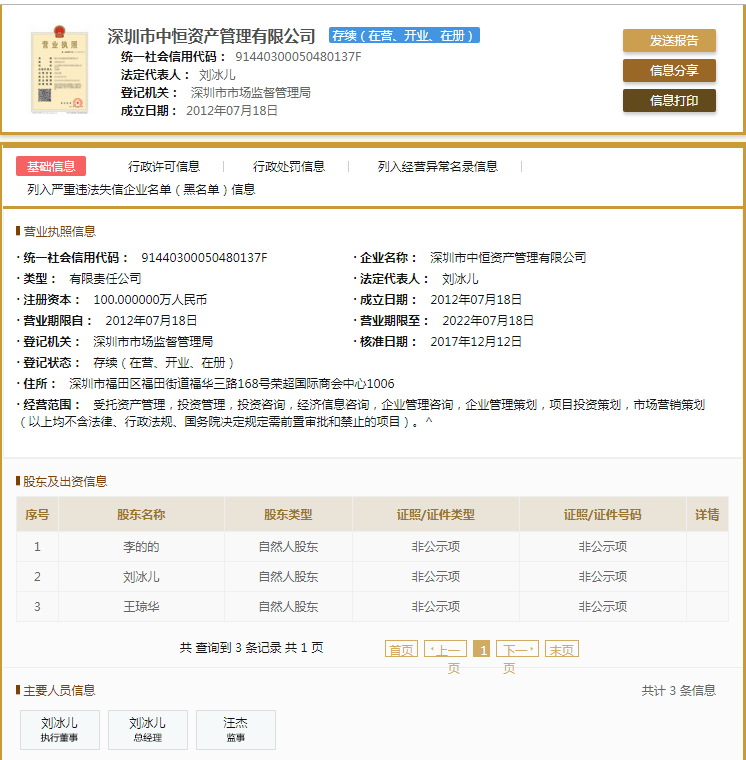This screenshot has width=746, height=760.
Task: Click the 存续 status badge
Action: tap(404, 35)
